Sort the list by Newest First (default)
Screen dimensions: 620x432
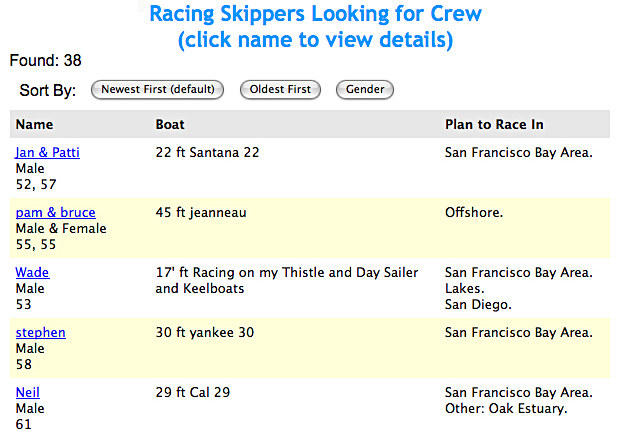[157, 90]
